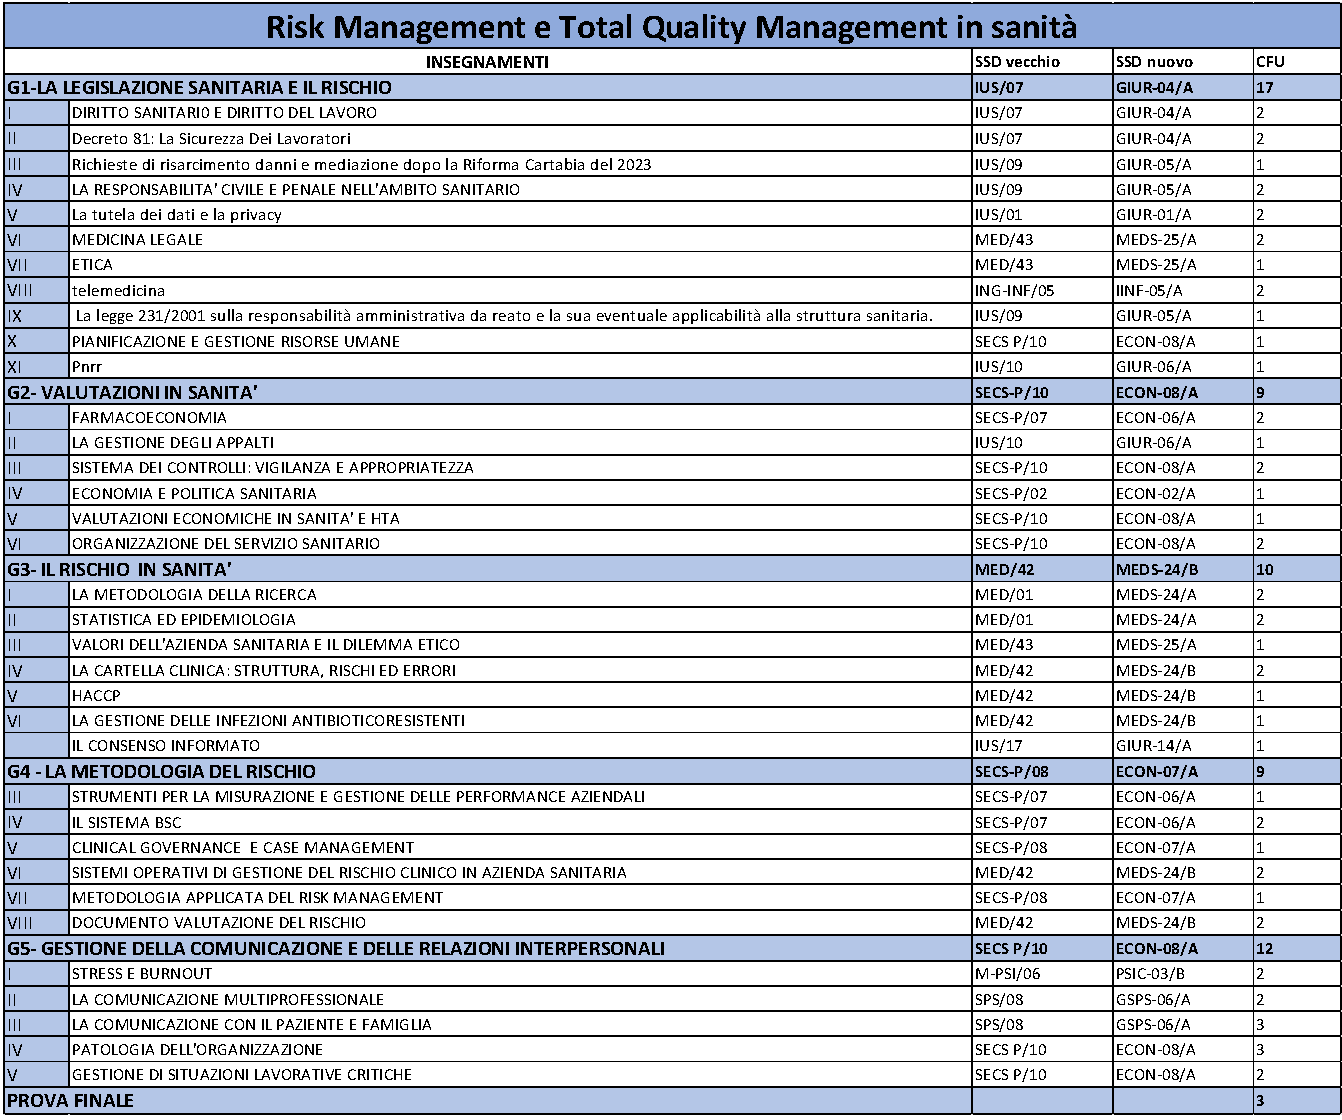Click the 'La legge 231/2001' course row
Image resolution: width=1342 pixels, height=1120 pixels.
pos(671,316)
